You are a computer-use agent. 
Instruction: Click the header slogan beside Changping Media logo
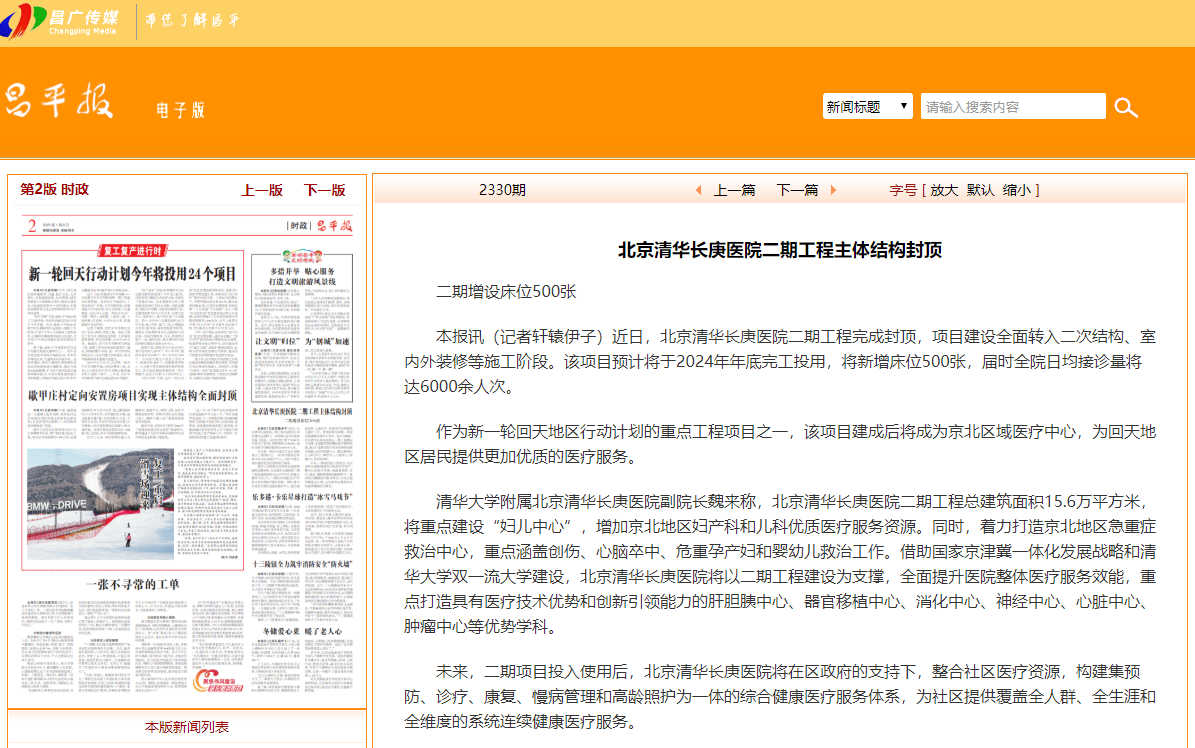pos(192,21)
